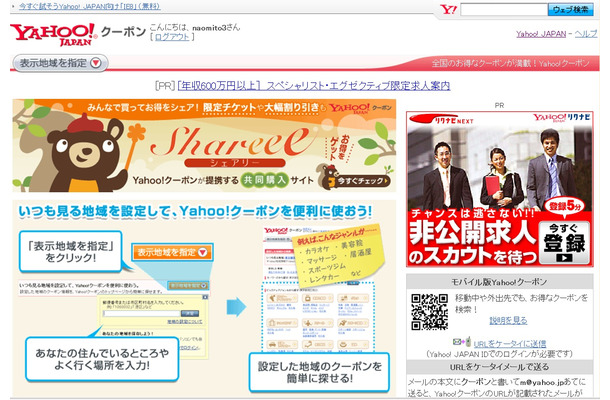Click the orange 表示地域を指定 tutorial button
610x400 pixels.
click(172, 252)
